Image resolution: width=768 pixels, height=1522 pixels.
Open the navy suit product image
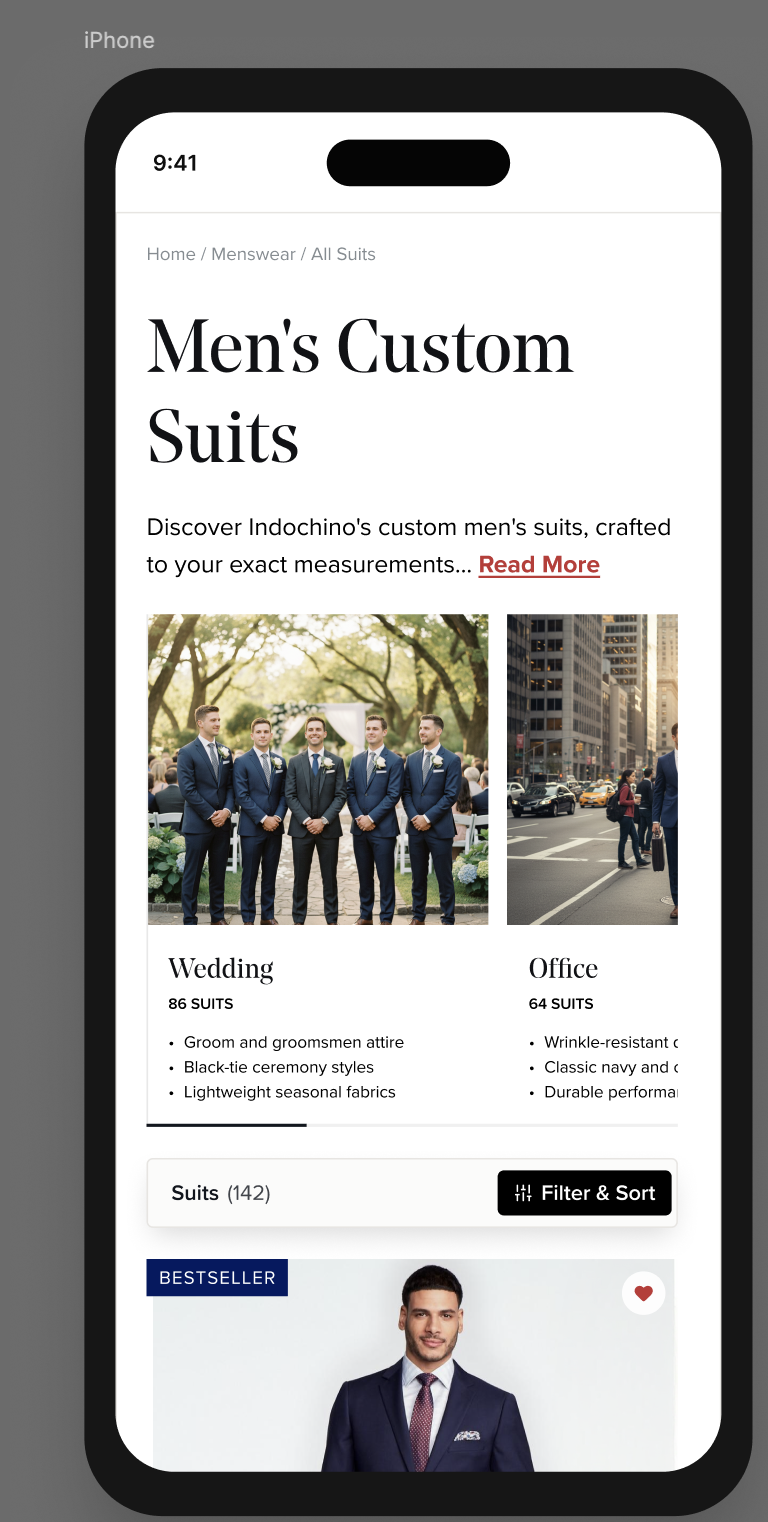[x=413, y=1365]
